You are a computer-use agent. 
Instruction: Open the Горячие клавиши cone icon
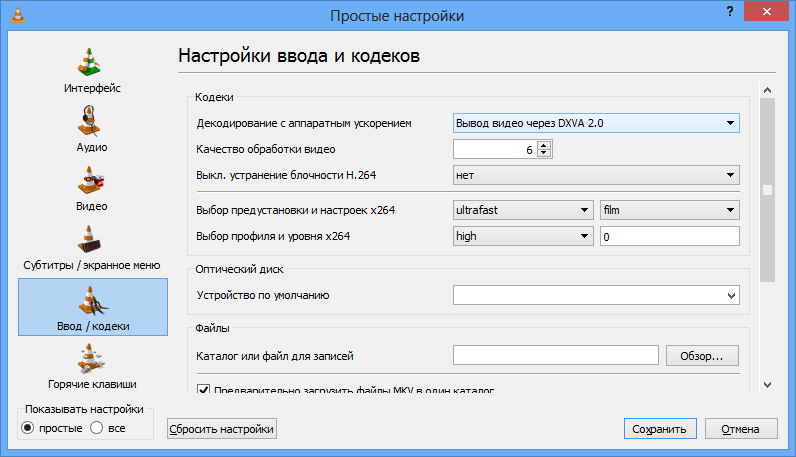coord(92,359)
